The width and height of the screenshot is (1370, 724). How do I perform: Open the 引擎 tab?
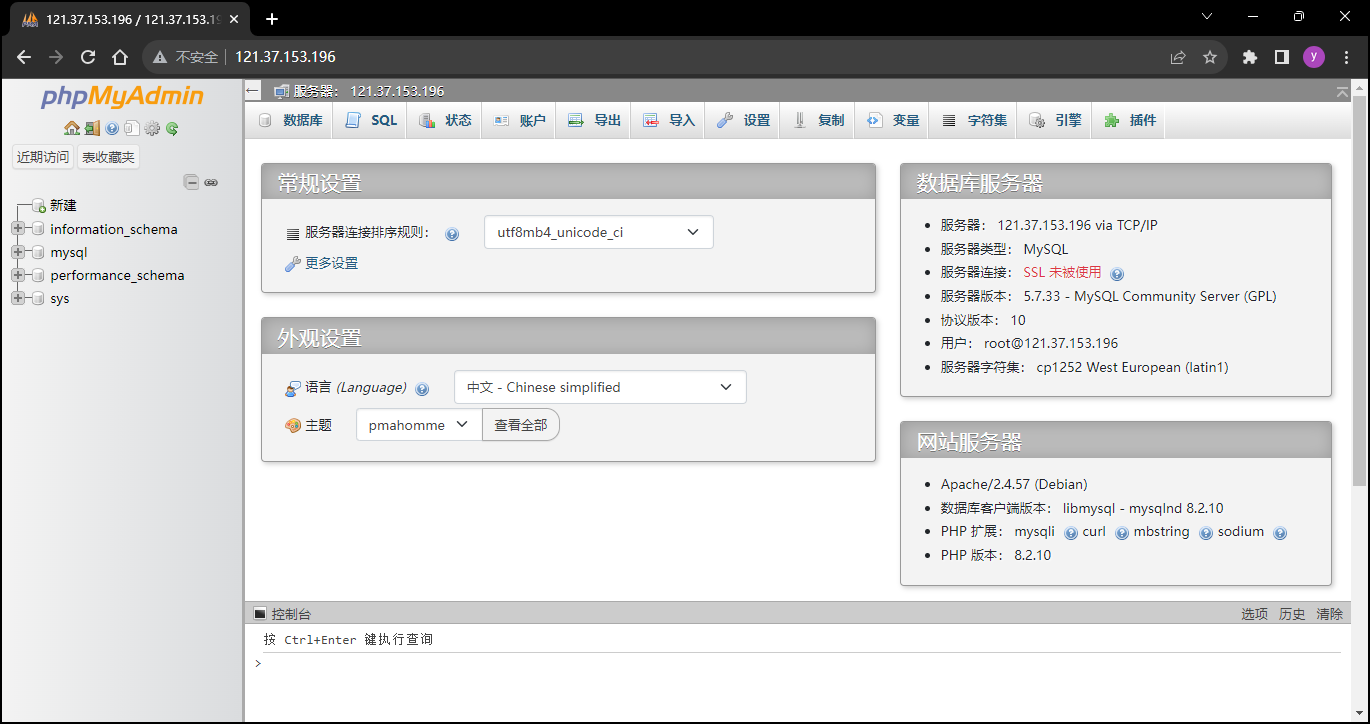tap(1056, 120)
